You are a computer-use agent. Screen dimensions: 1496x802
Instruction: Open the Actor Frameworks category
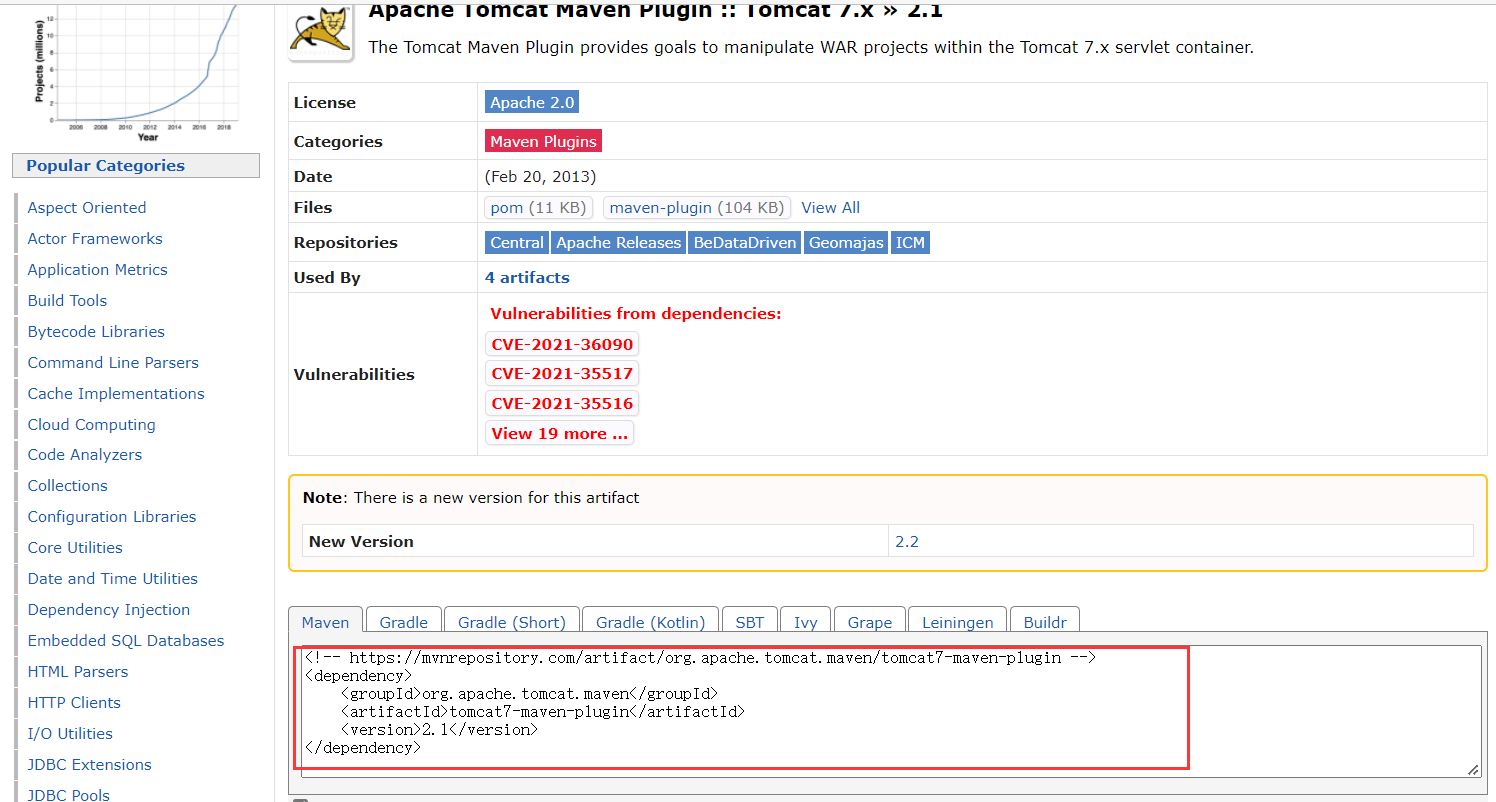point(95,239)
